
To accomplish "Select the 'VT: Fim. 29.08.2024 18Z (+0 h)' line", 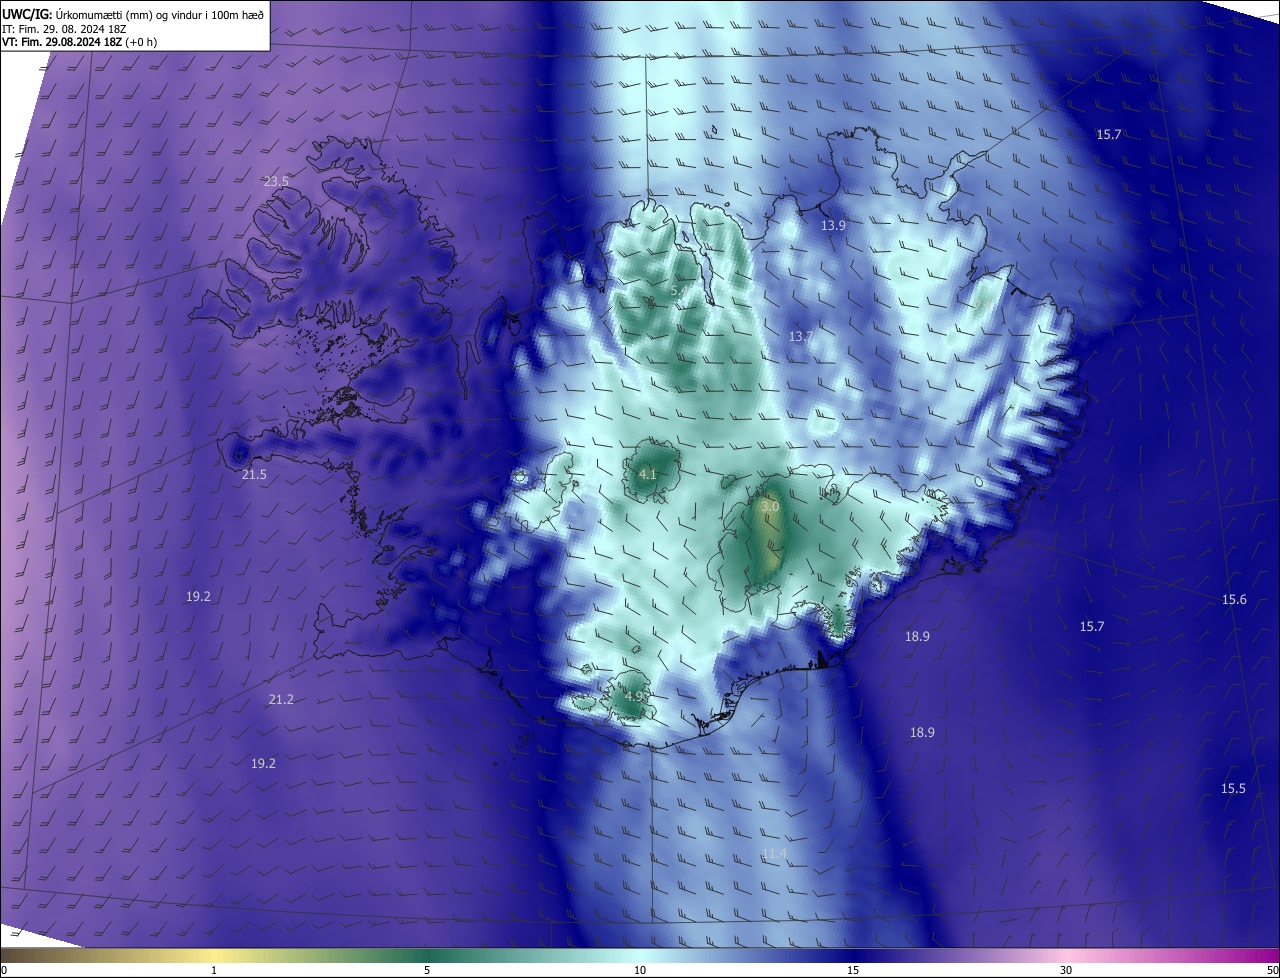I will point(79,42).
